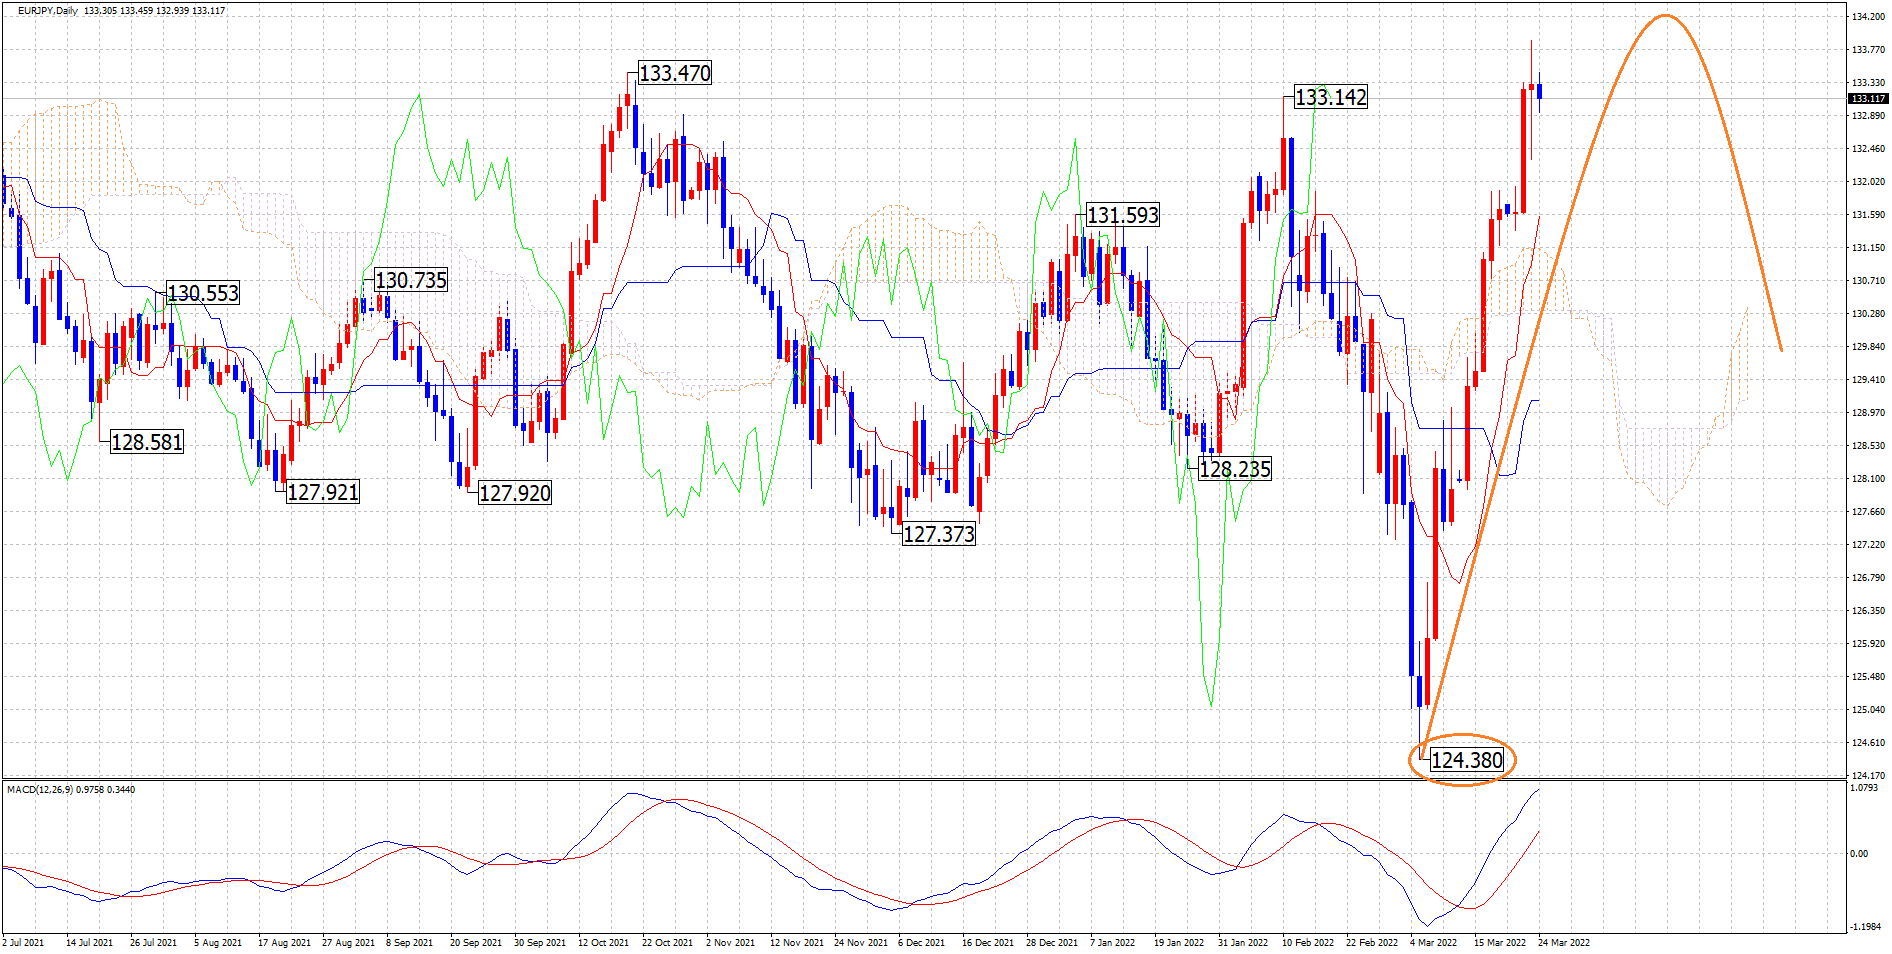1892x954 pixels.
Task: Select the 12 Oct 2021 date on time axis
Action: 603,943
